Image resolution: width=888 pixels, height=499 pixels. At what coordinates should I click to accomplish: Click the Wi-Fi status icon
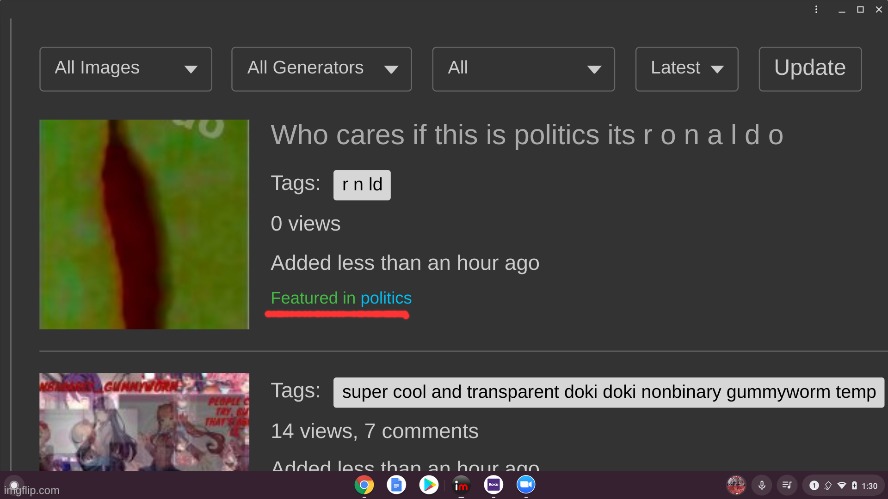click(x=842, y=485)
